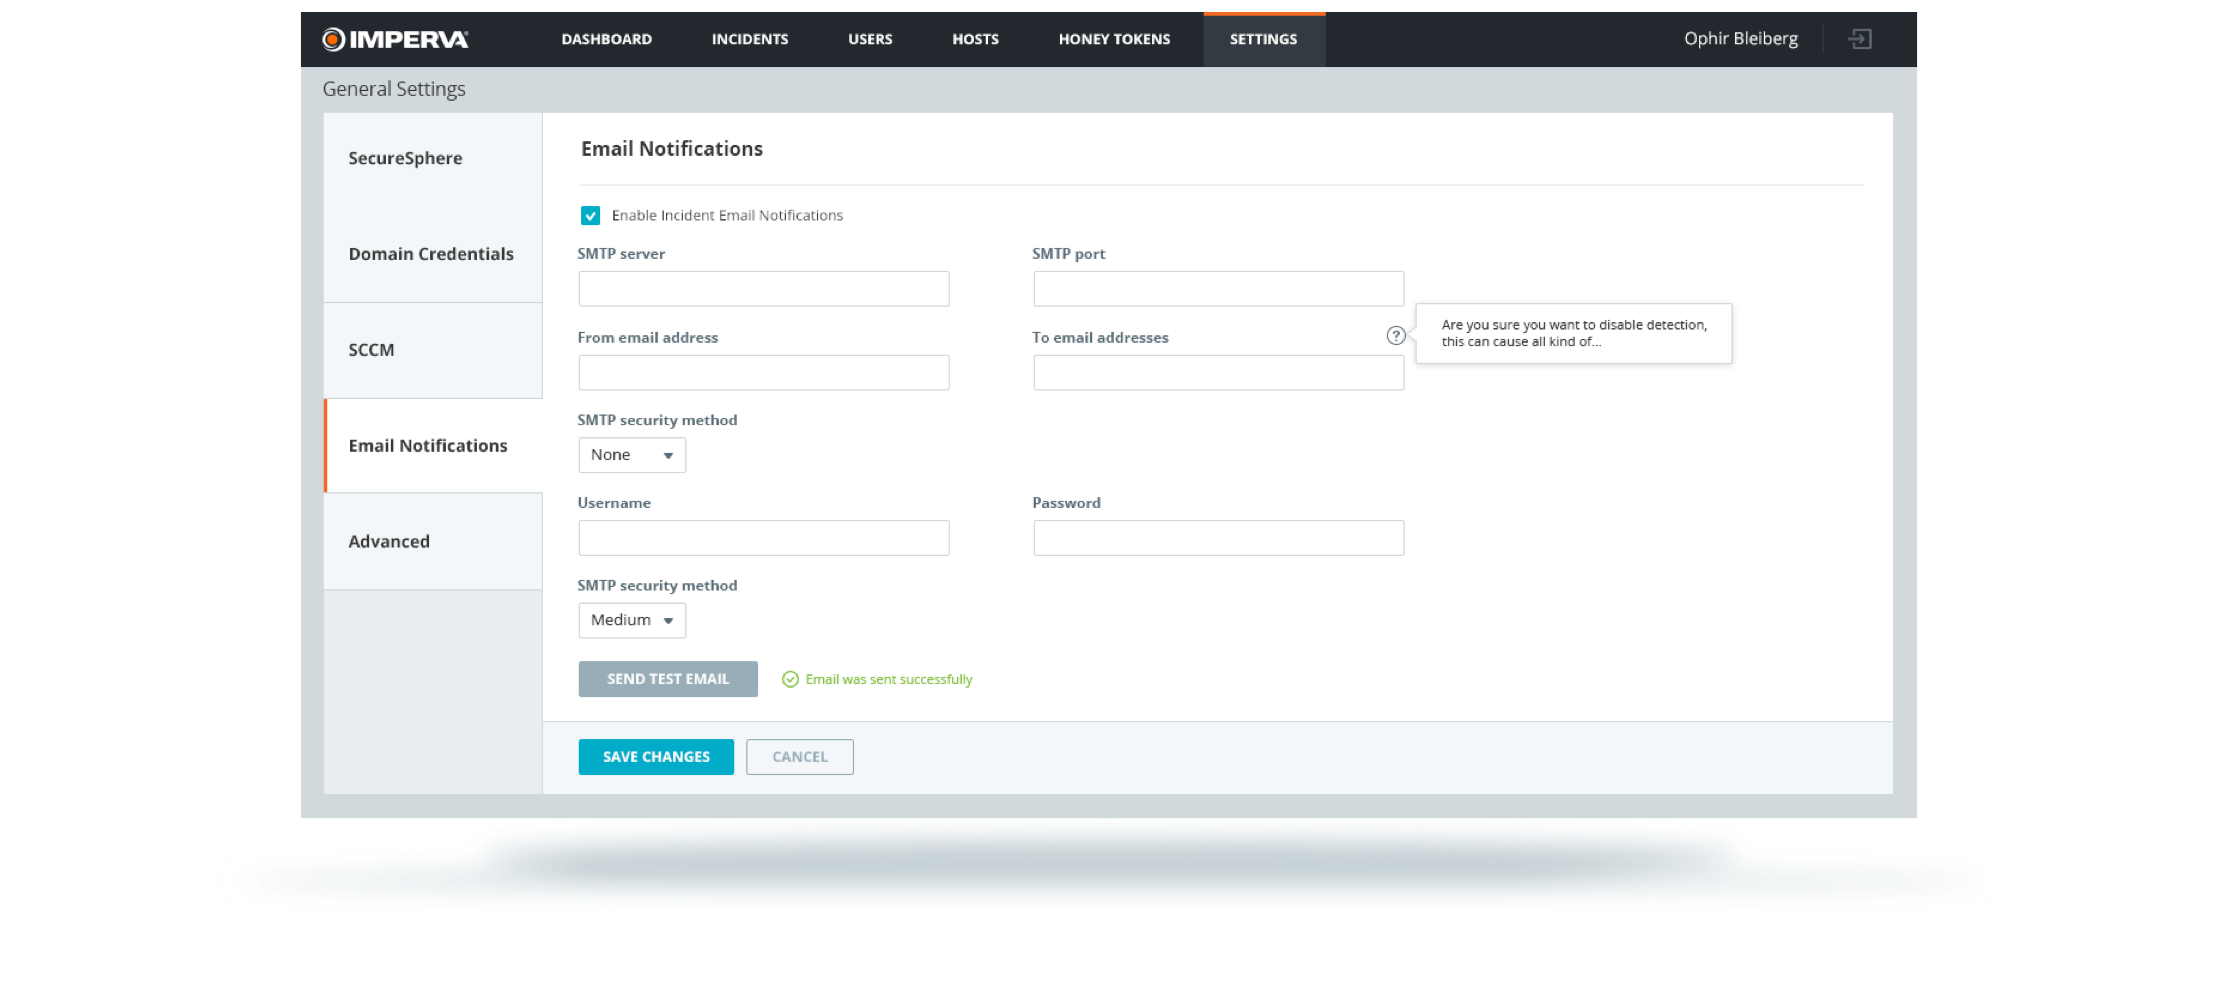Click the green success checkmark icon
The image size is (2214, 985).
click(x=790, y=679)
